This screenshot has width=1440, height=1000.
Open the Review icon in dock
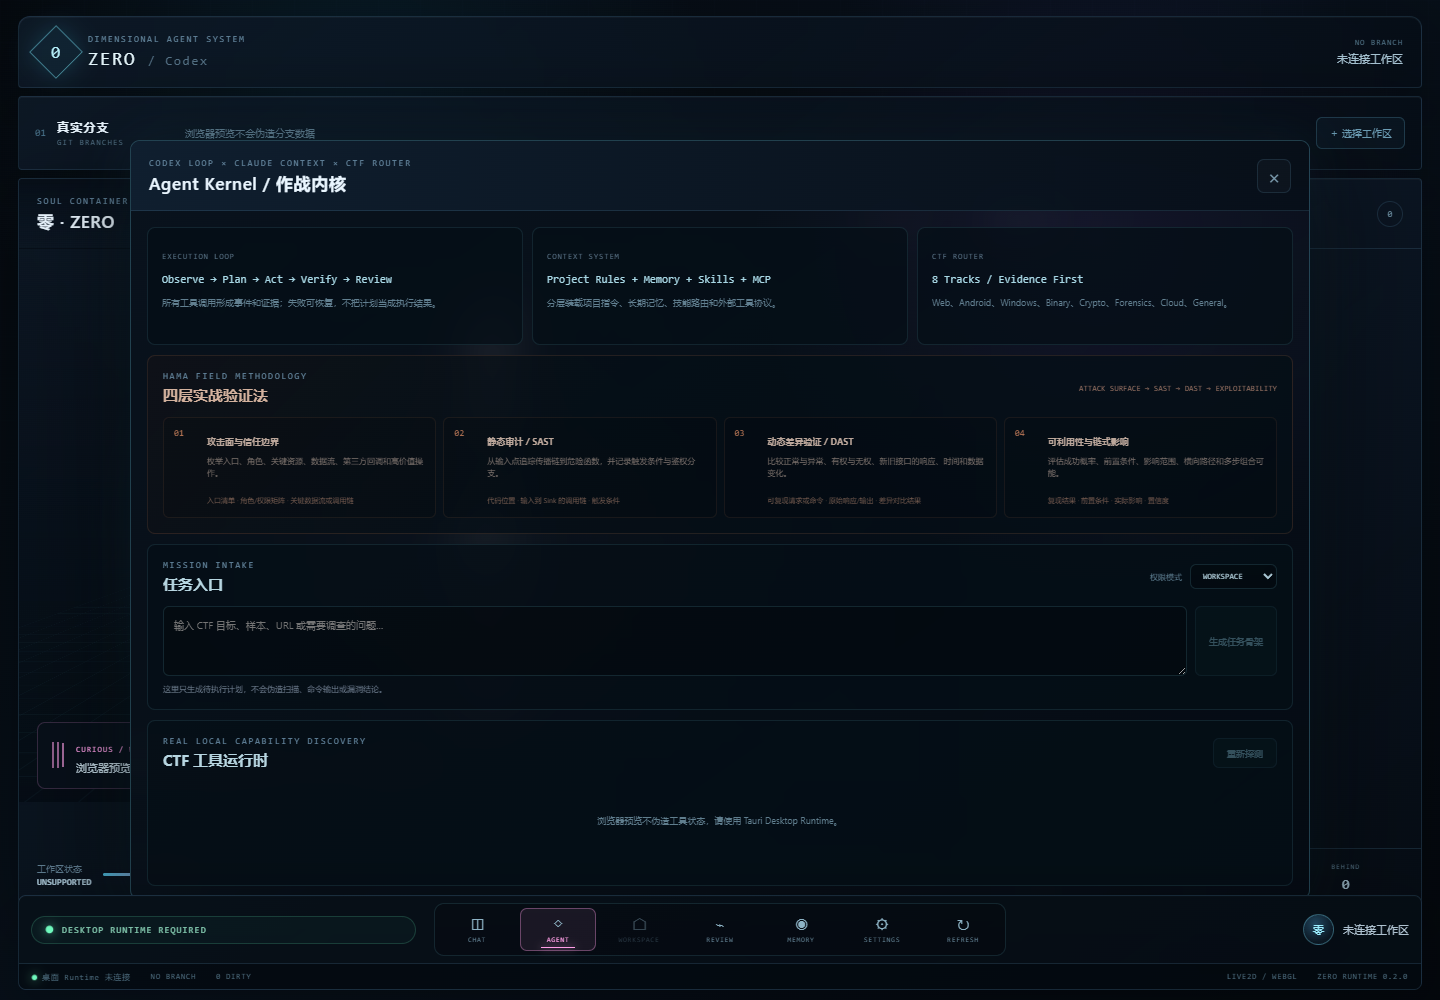(720, 925)
